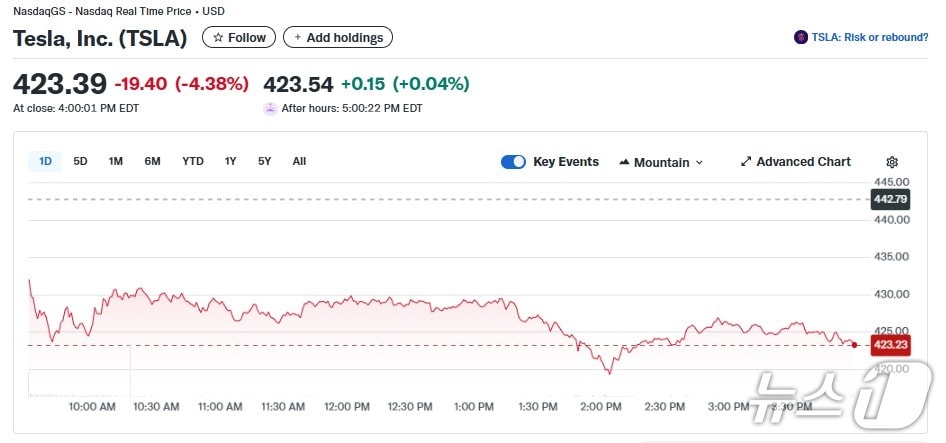Show the 5Y chart range
Screen dimensions: 946x443
point(265,161)
